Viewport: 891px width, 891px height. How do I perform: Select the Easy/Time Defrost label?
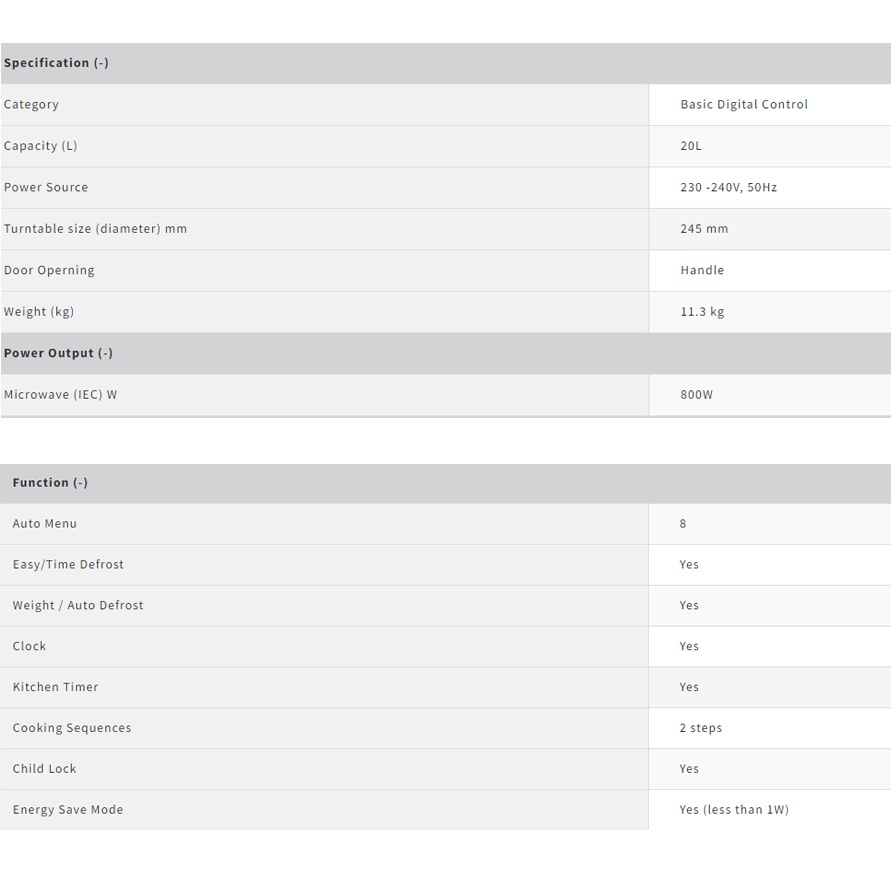pos(68,565)
